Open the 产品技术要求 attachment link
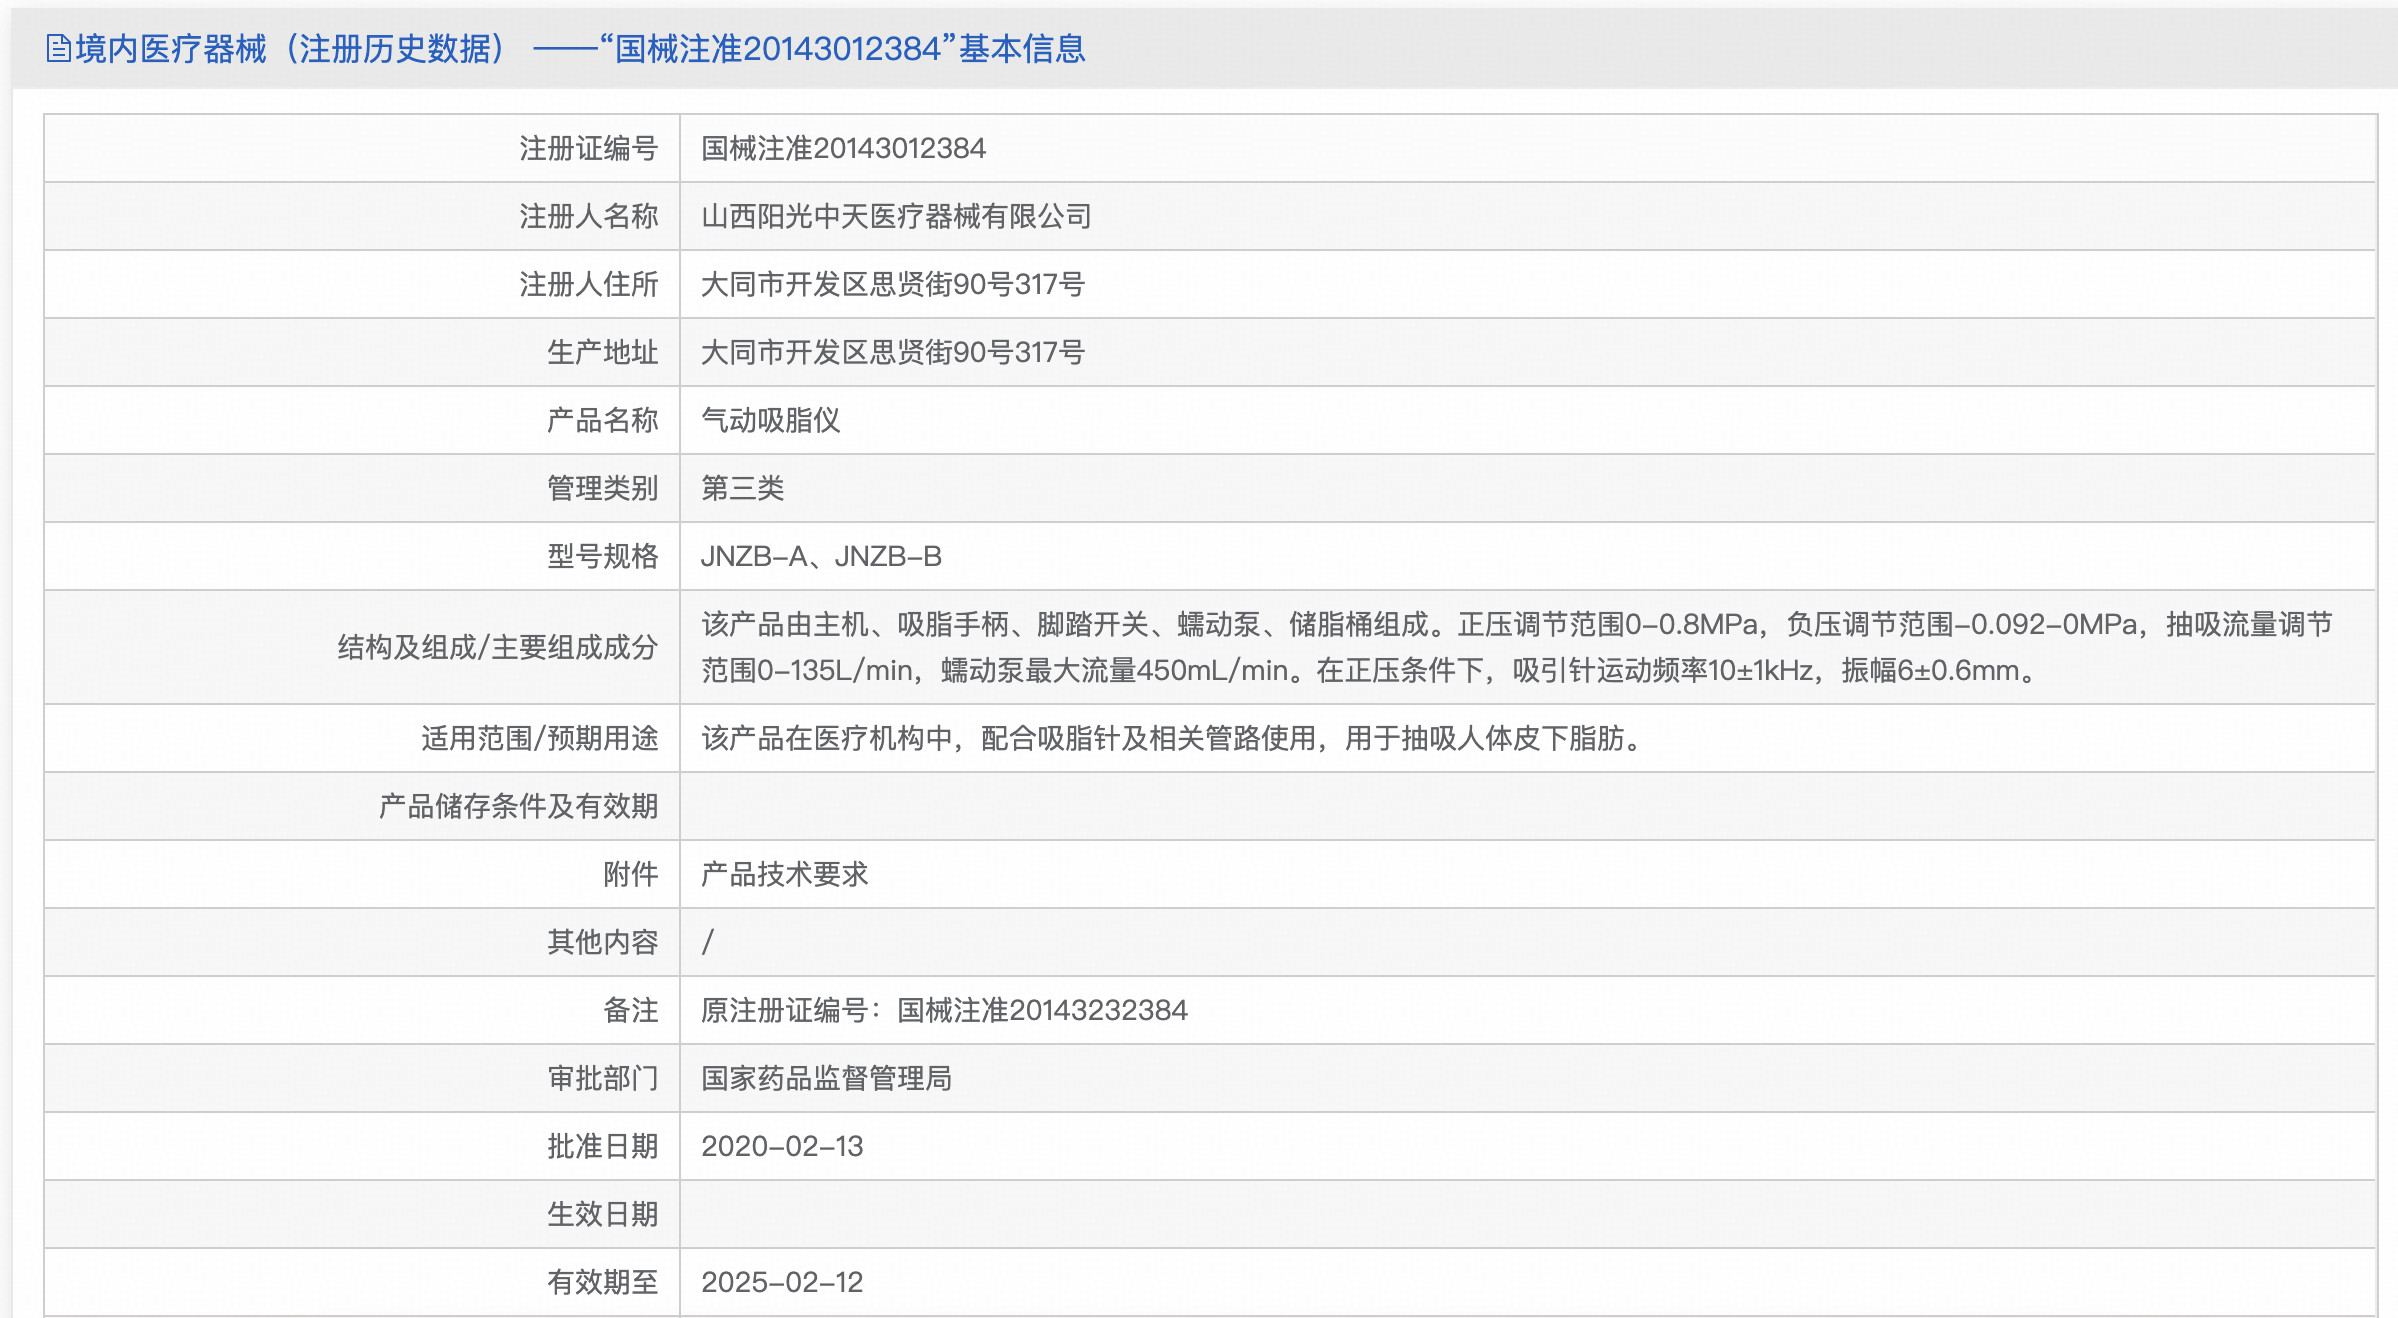Screen dimensions: 2398x1318 pos(784,874)
